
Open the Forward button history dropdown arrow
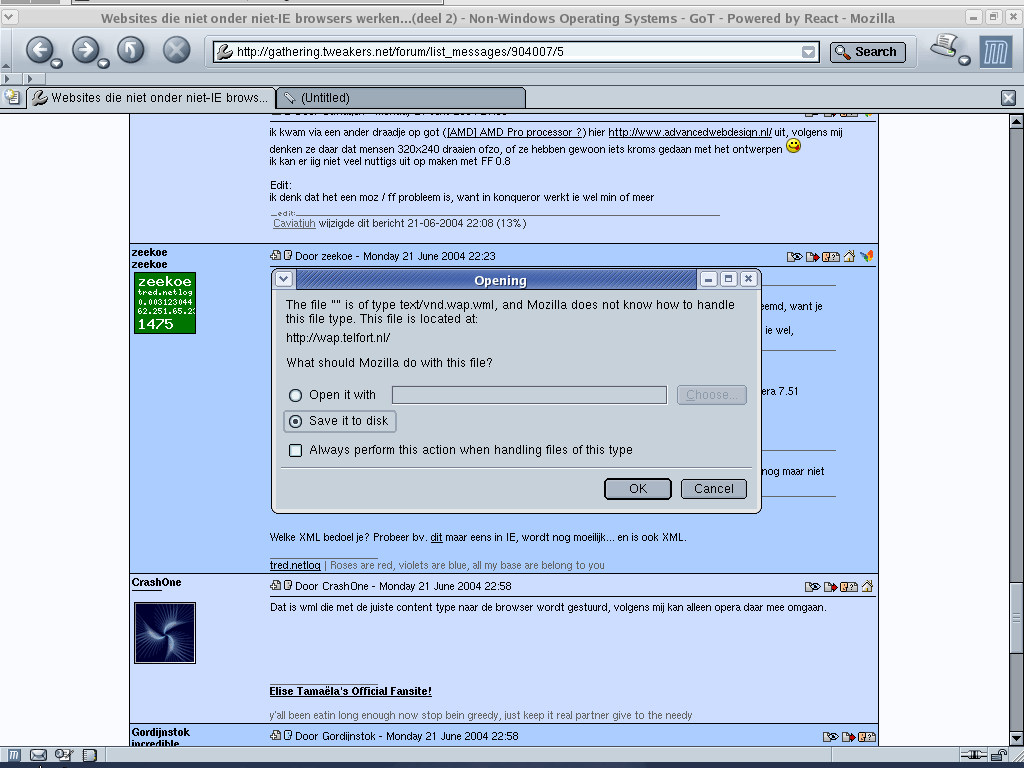pos(103,63)
